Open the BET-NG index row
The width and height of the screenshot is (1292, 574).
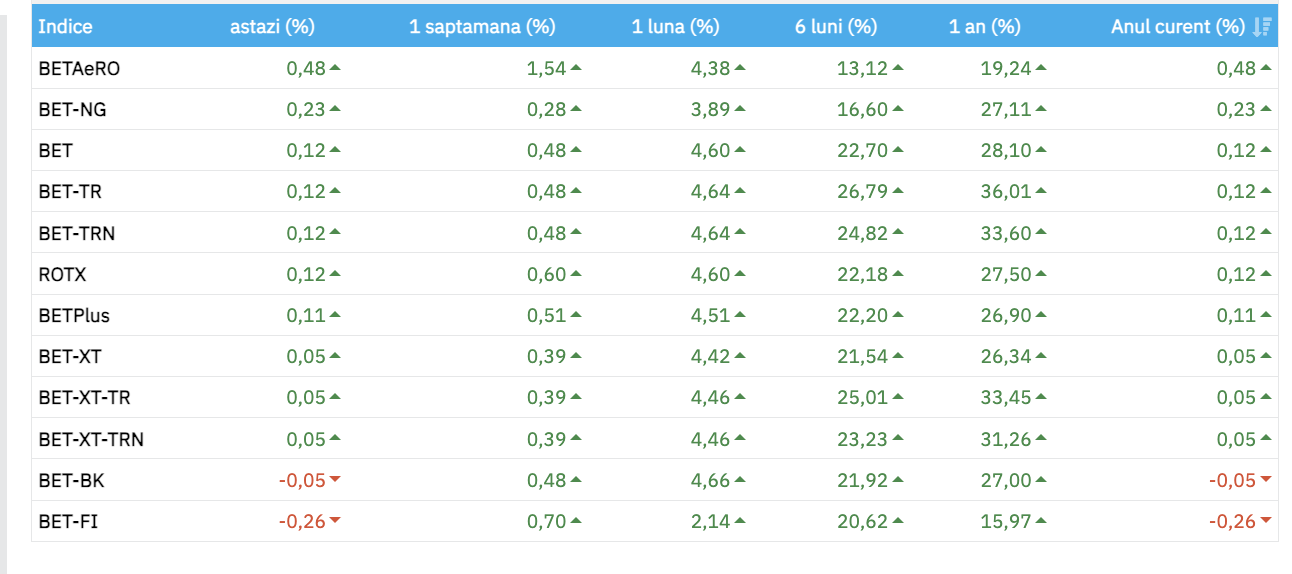pos(655,109)
